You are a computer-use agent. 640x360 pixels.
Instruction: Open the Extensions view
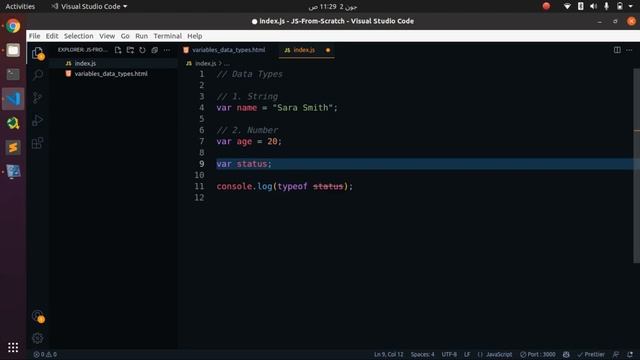coord(38,143)
